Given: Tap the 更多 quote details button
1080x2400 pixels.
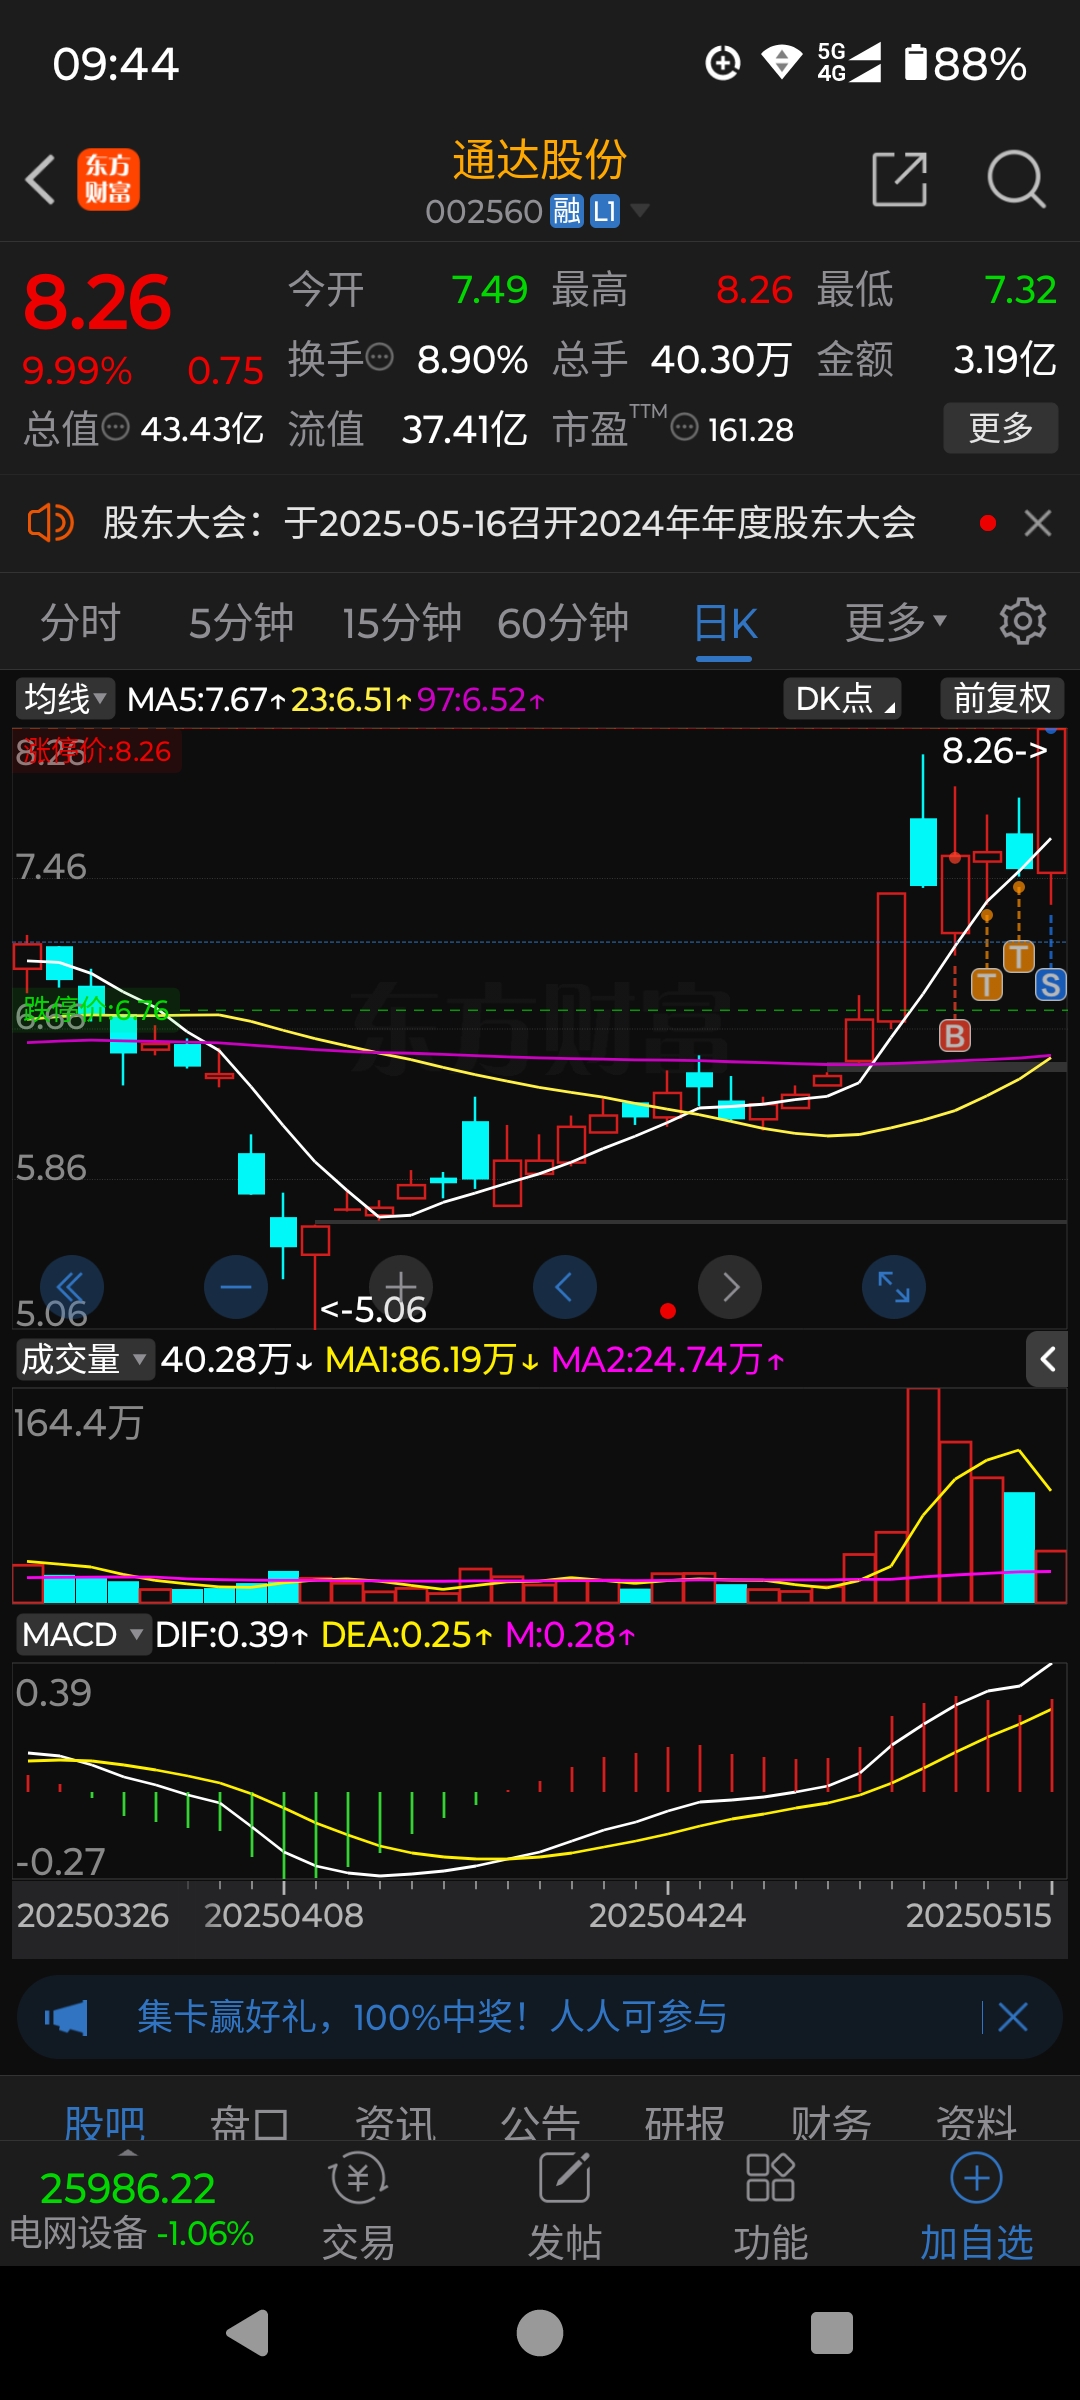Looking at the screenshot, I should click(x=1001, y=428).
